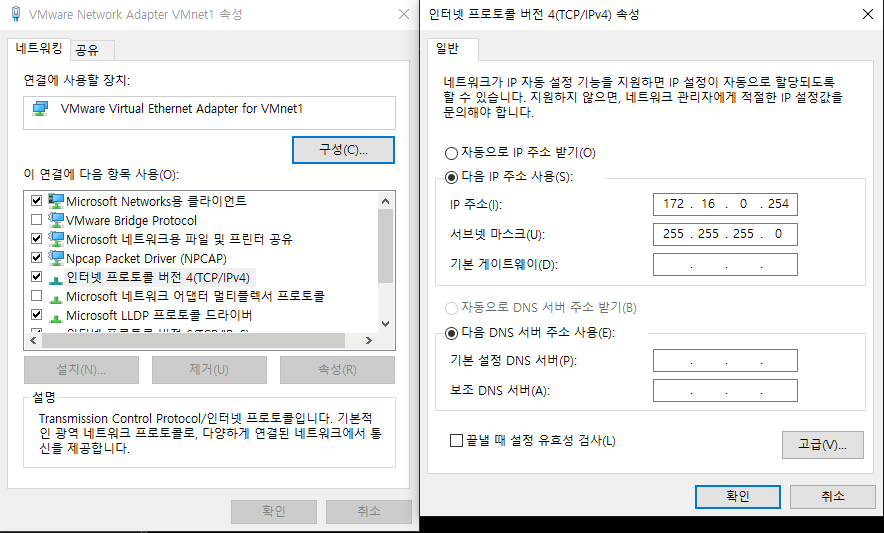Screen dimensions: 884x533
Task: Click the list scroll up arrow
Action: pyautogui.click(x=386, y=201)
